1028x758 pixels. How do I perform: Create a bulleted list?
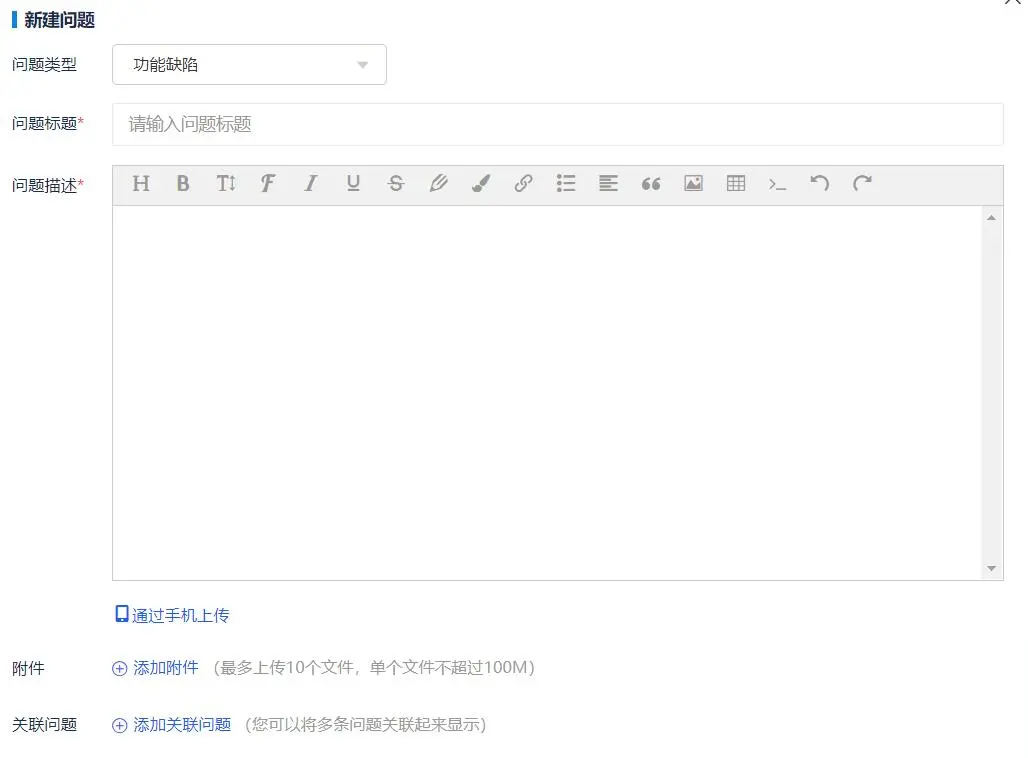[565, 183]
